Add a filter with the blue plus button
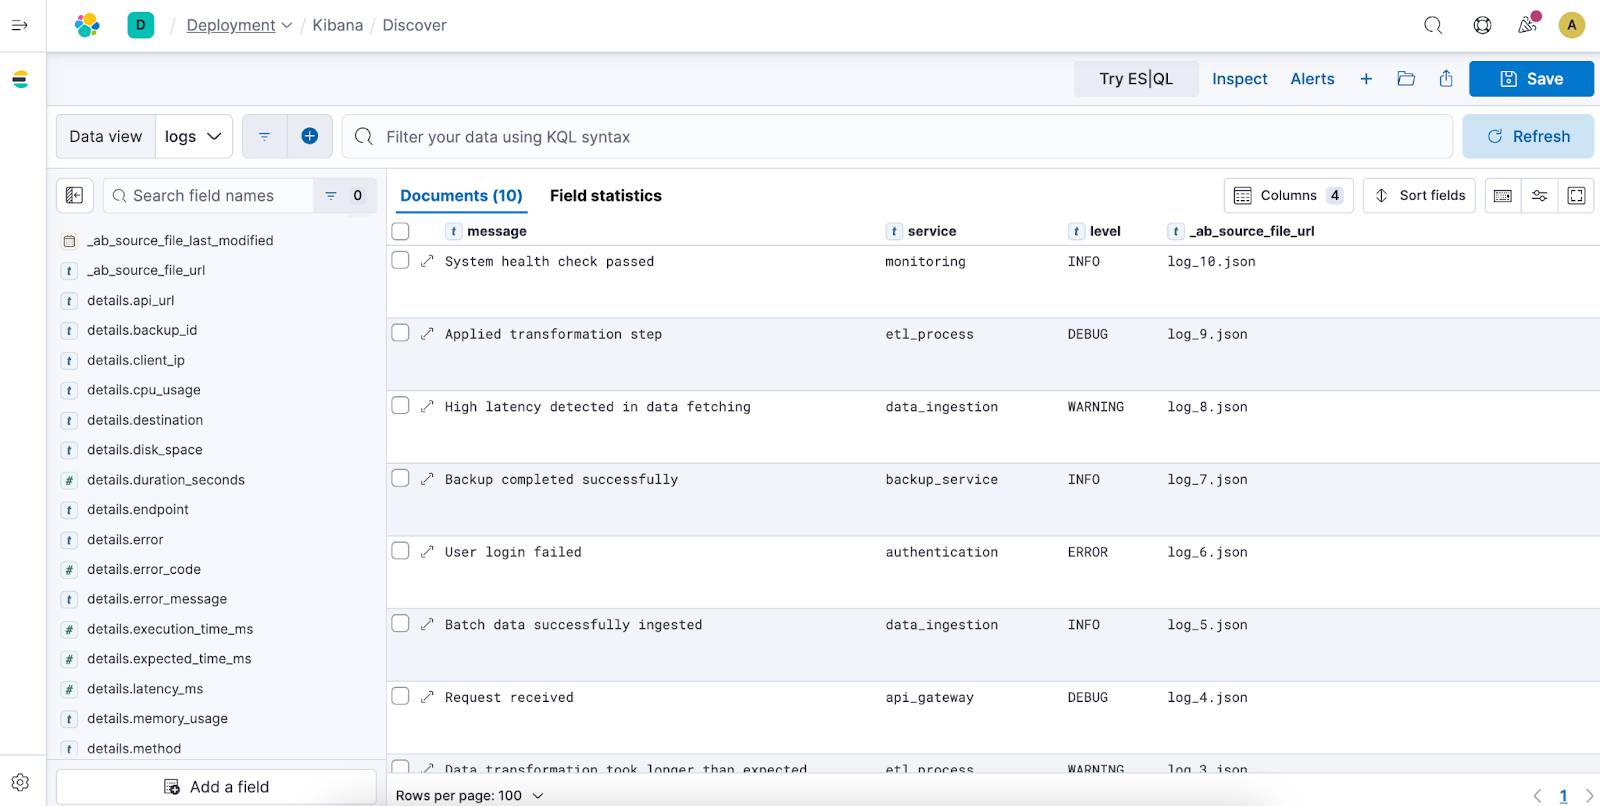 pos(310,136)
